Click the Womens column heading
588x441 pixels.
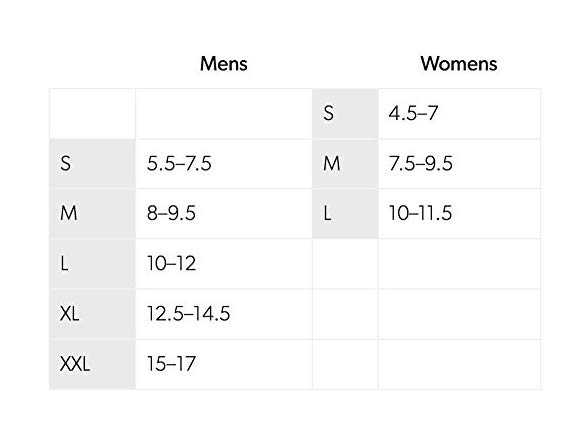click(x=459, y=63)
